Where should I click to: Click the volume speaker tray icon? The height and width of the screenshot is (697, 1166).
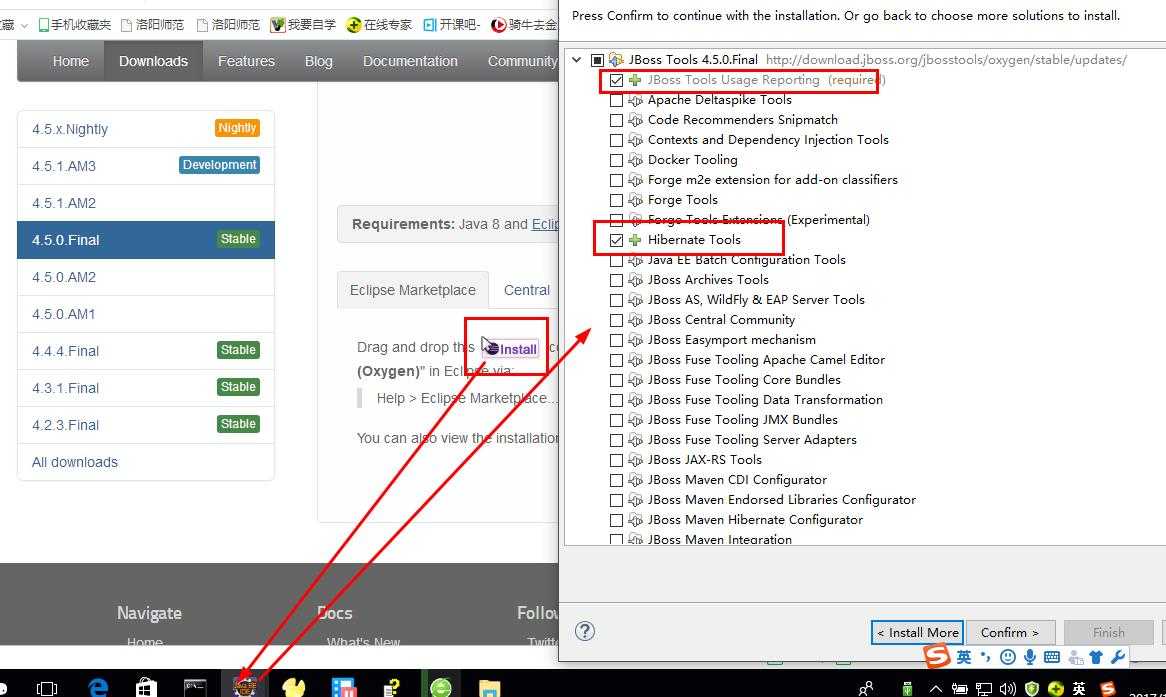(1008, 689)
